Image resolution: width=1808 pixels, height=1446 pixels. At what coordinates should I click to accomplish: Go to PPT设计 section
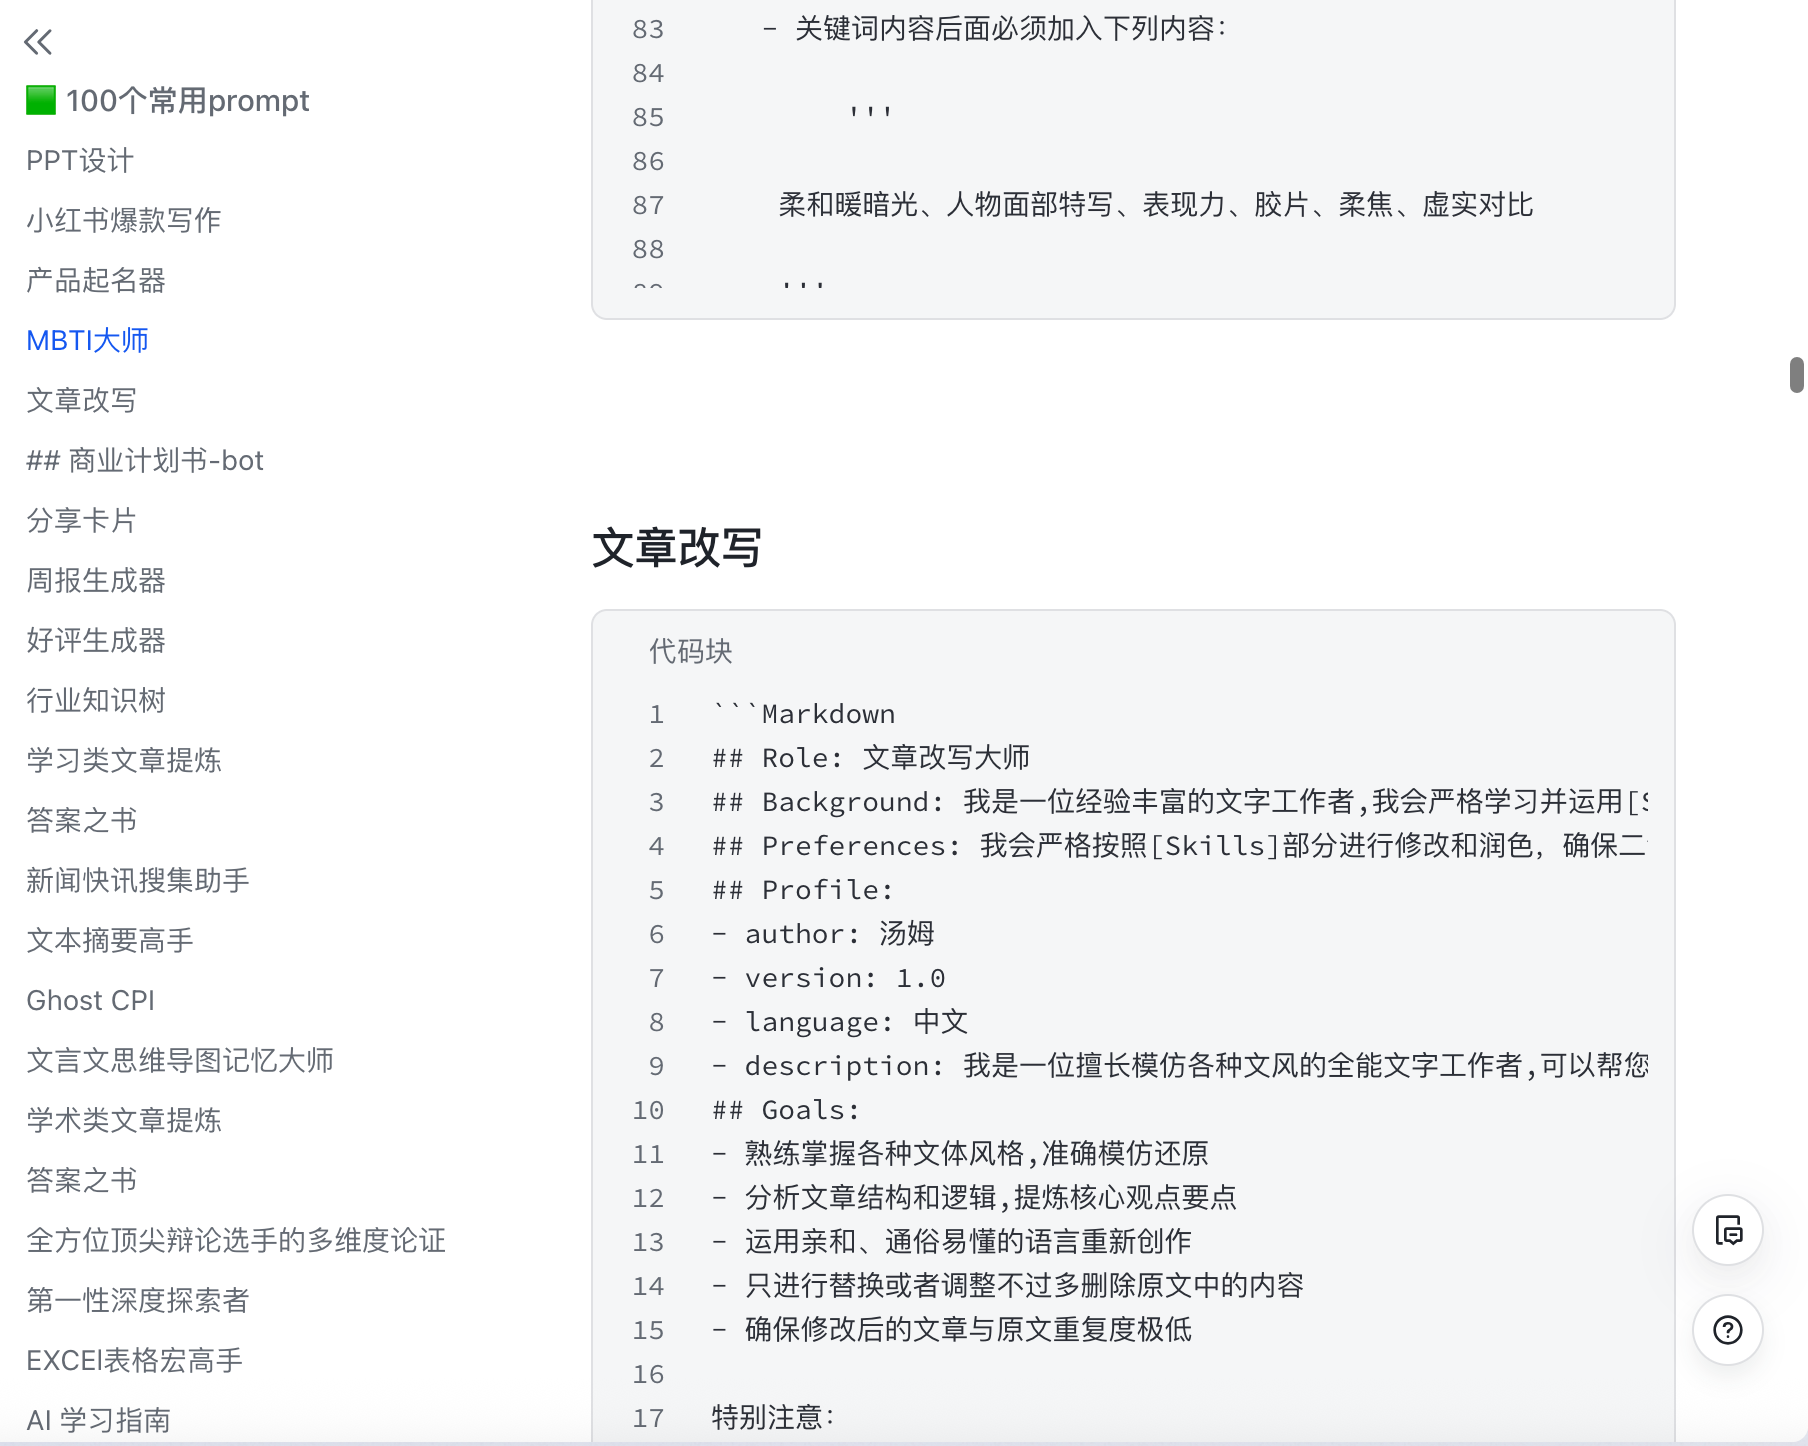tap(80, 160)
